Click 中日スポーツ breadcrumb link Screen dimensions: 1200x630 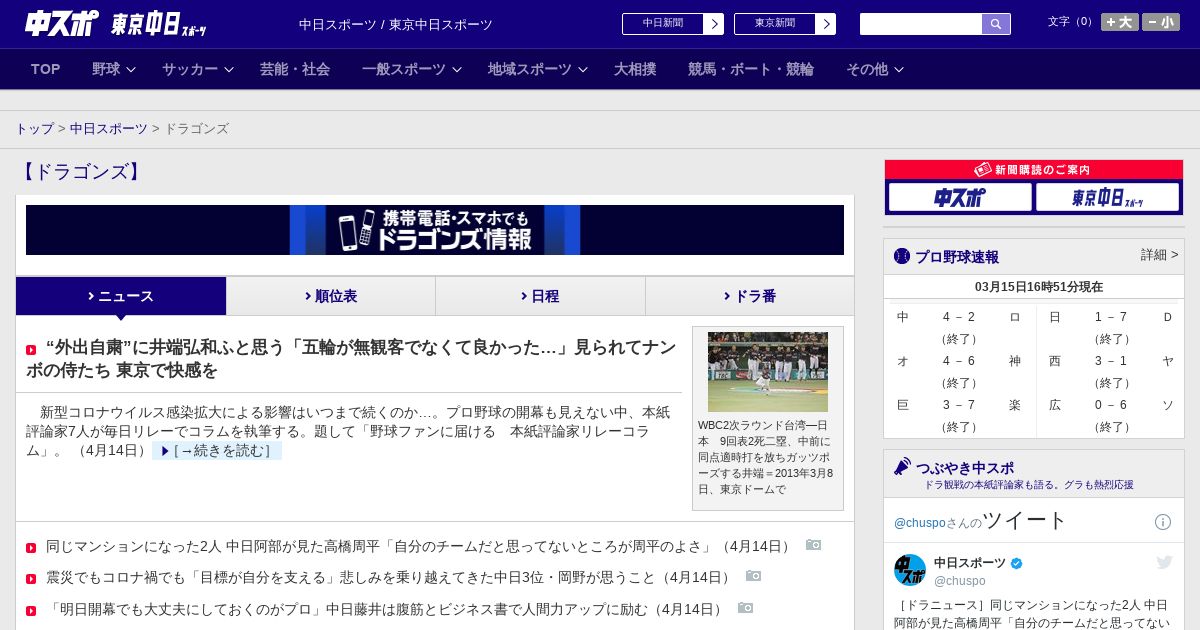[x=109, y=129]
